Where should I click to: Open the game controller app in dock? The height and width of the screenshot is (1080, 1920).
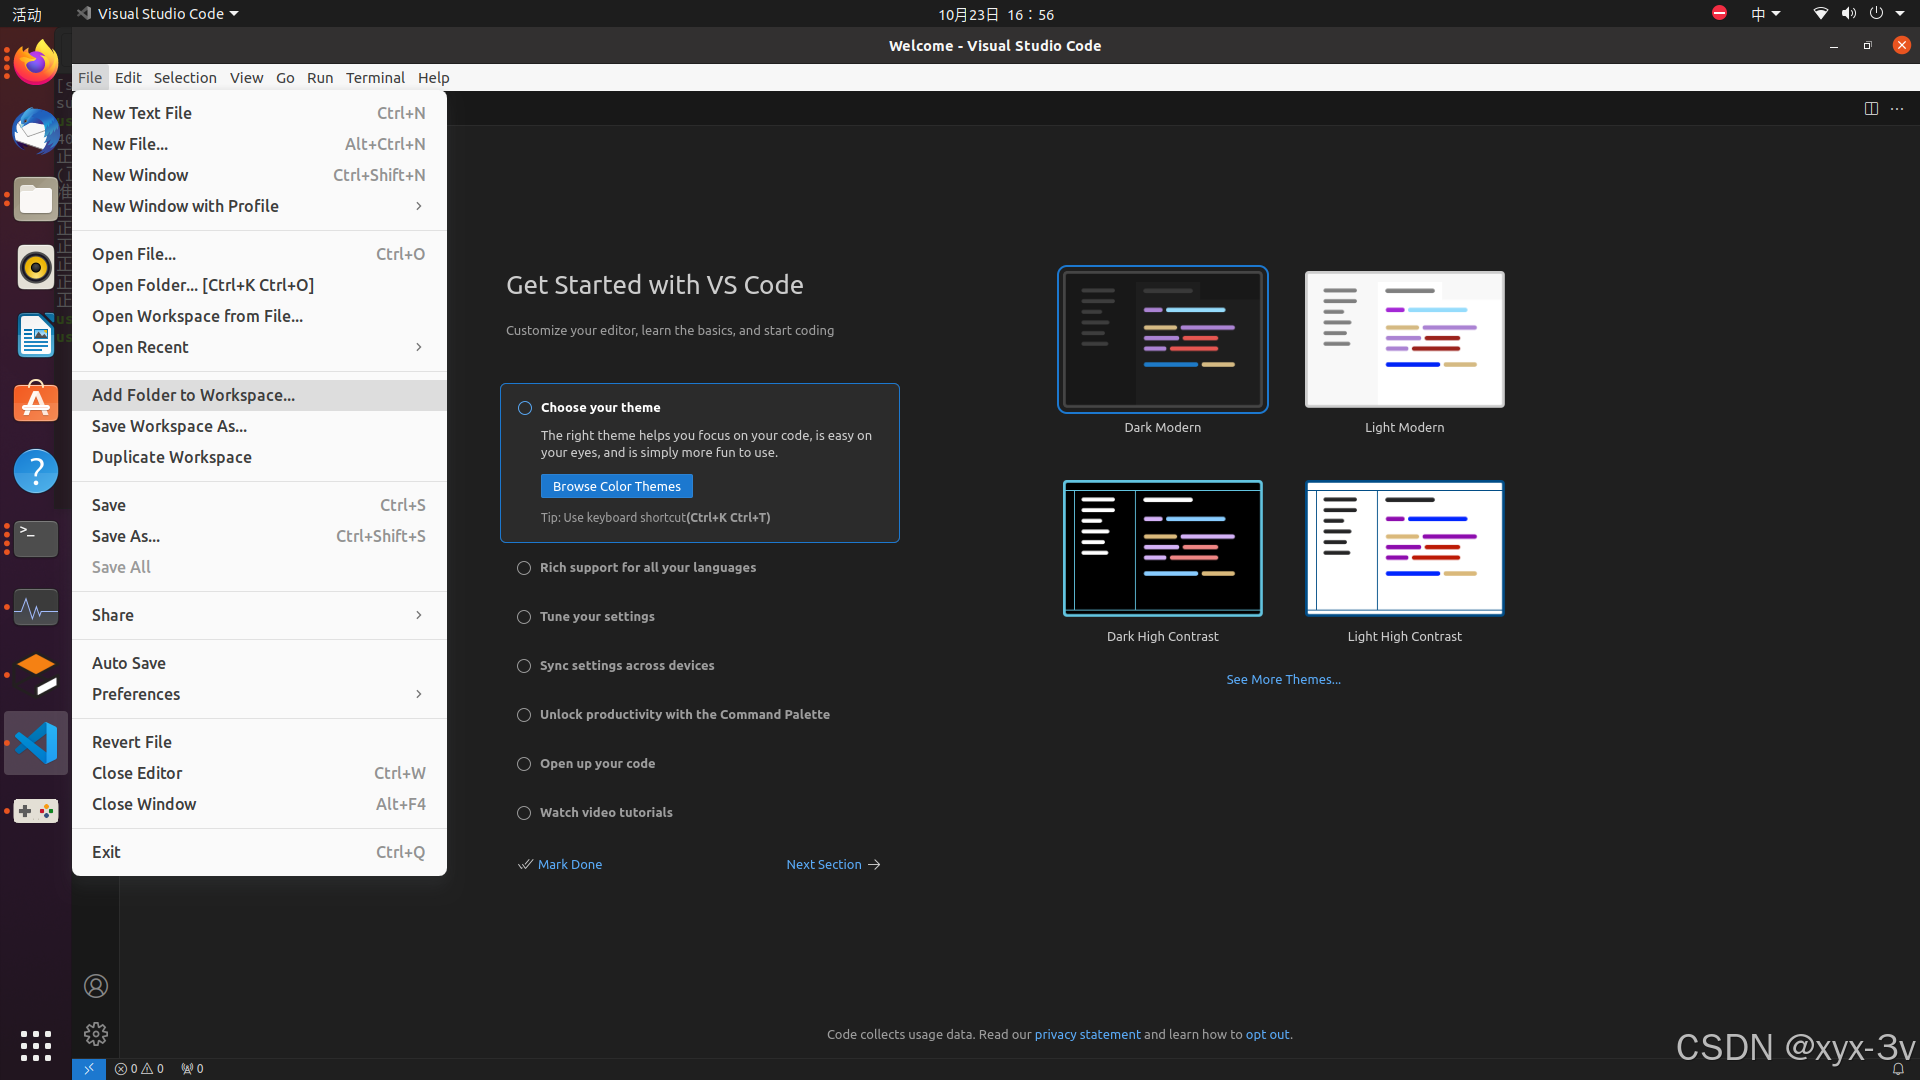[36, 811]
